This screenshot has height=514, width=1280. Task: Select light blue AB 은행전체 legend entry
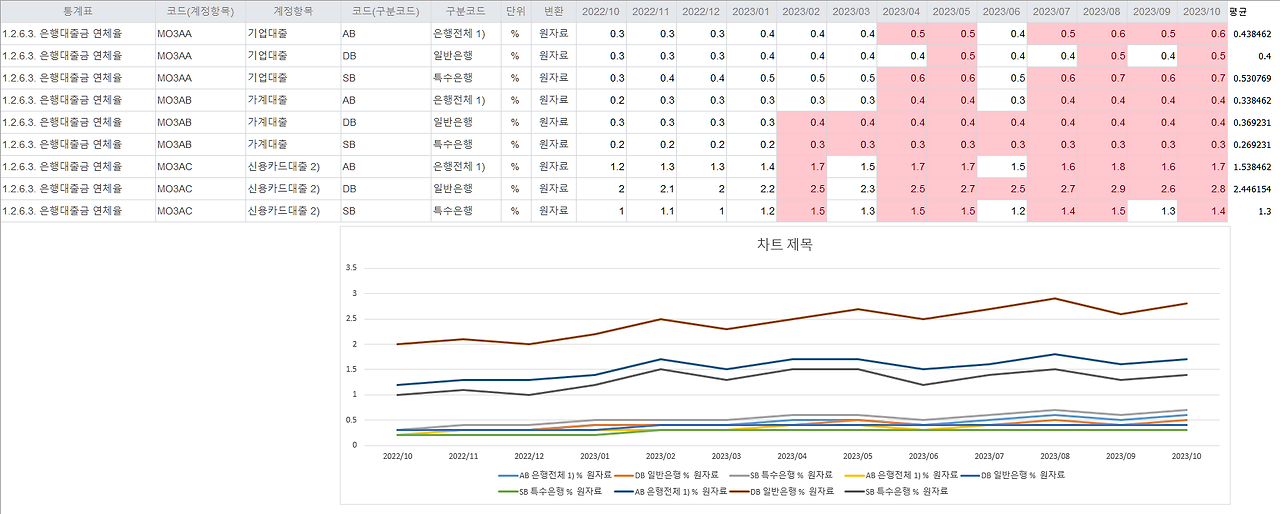(x=554, y=474)
